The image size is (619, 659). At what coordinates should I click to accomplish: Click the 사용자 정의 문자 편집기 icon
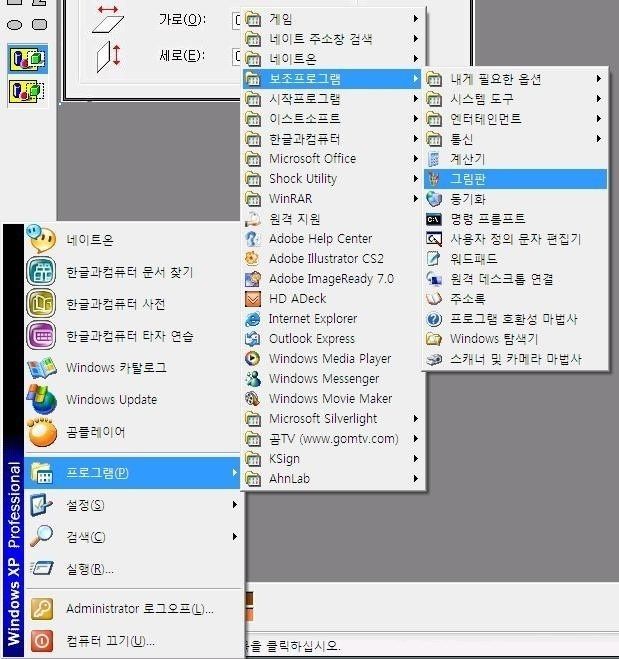pos(434,239)
